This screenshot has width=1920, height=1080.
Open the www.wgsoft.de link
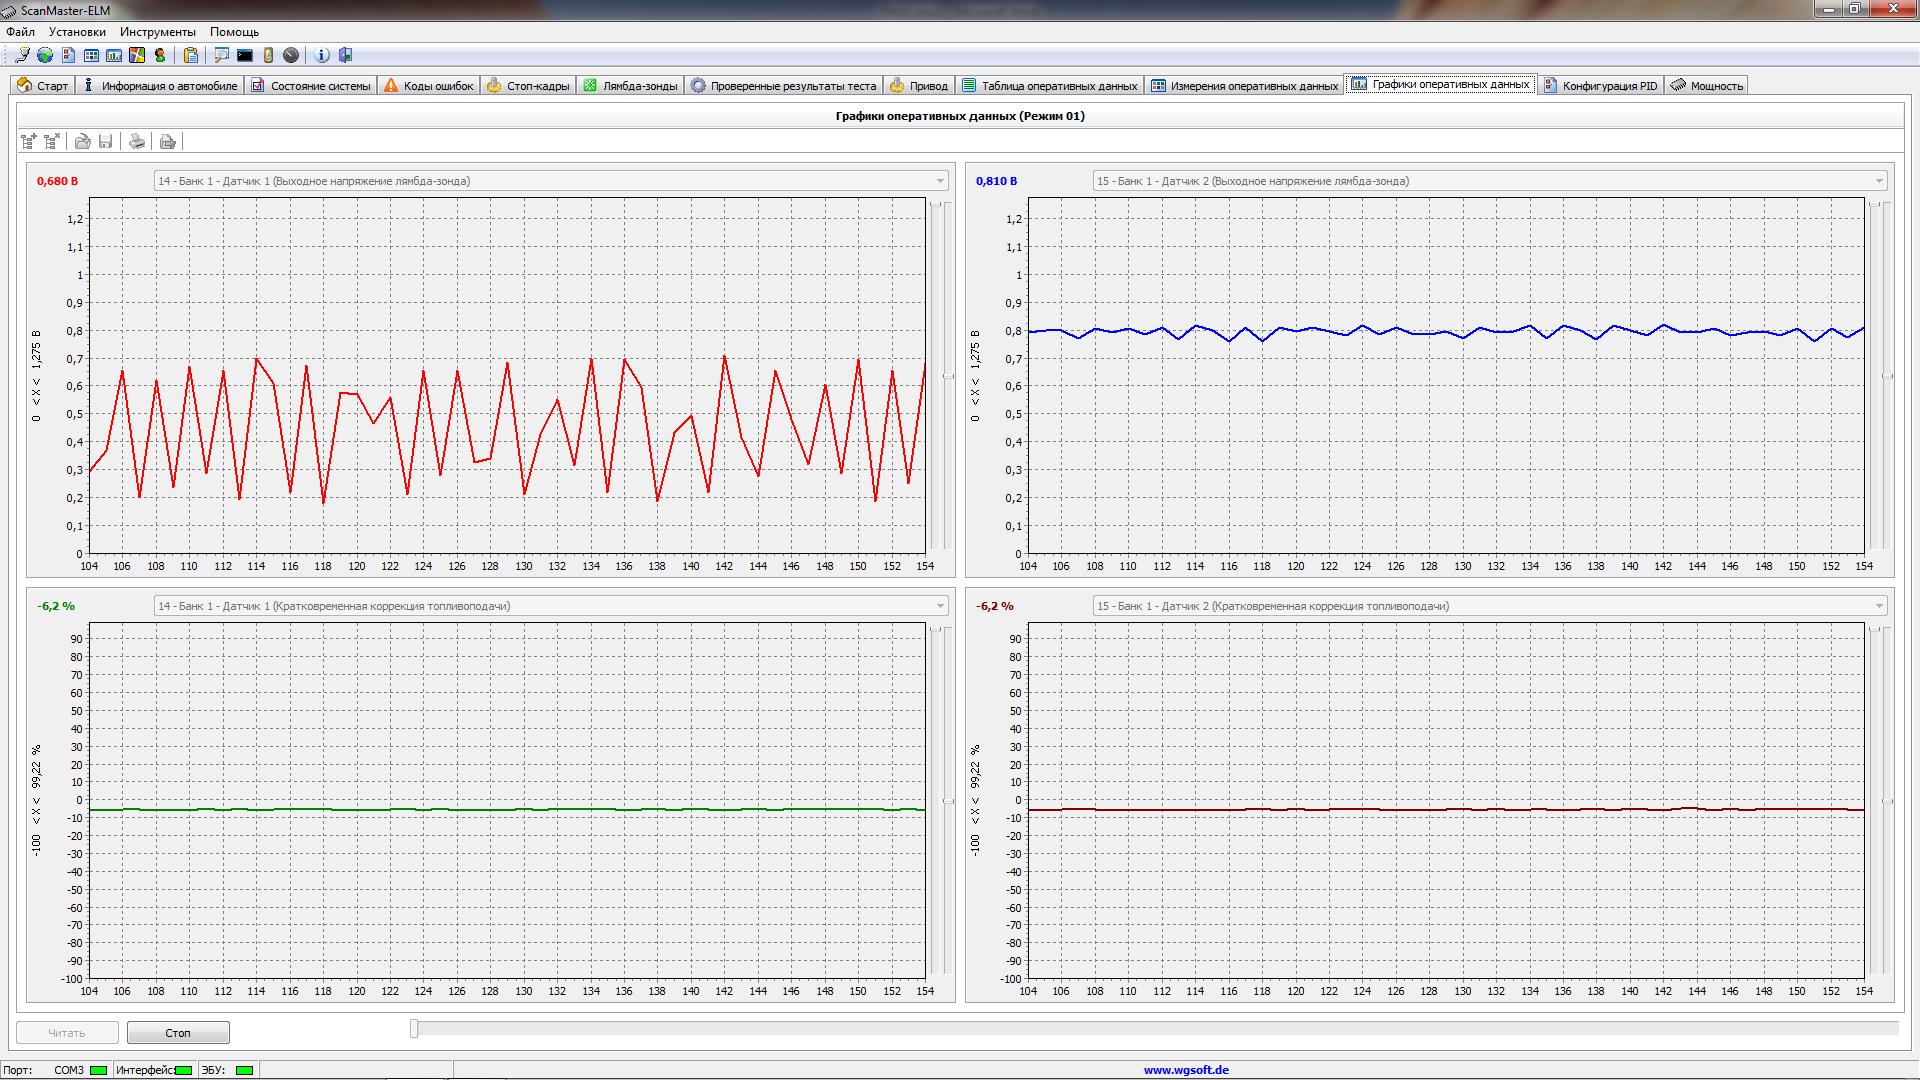click(1186, 1069)
